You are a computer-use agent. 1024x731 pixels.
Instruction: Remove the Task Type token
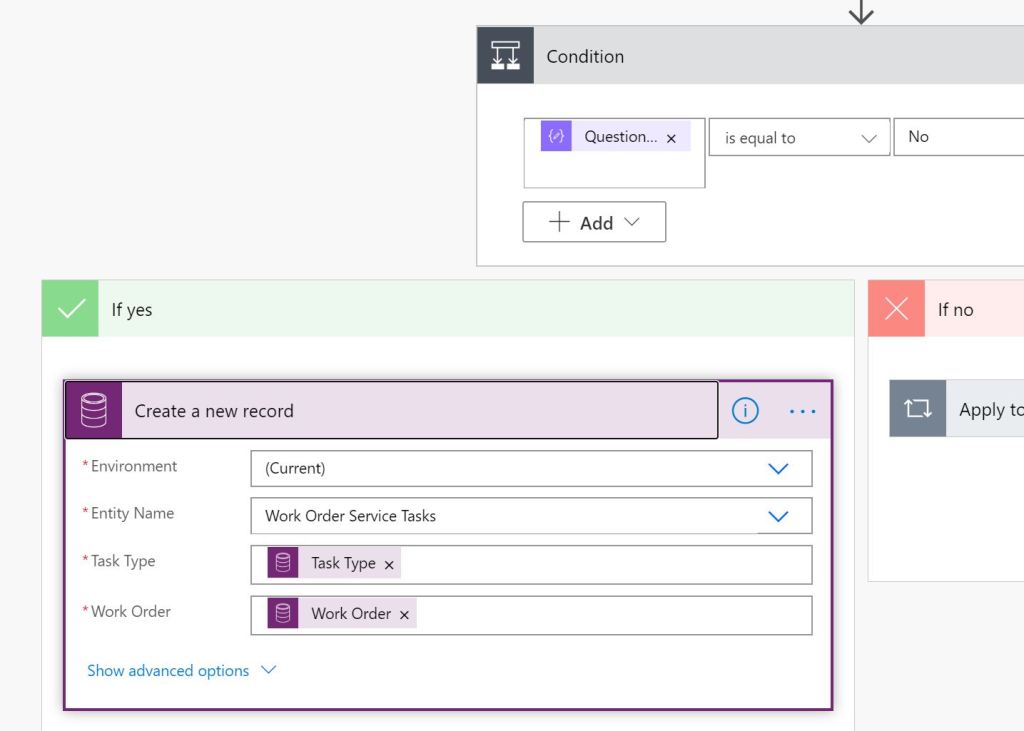[x=390, y=565]
